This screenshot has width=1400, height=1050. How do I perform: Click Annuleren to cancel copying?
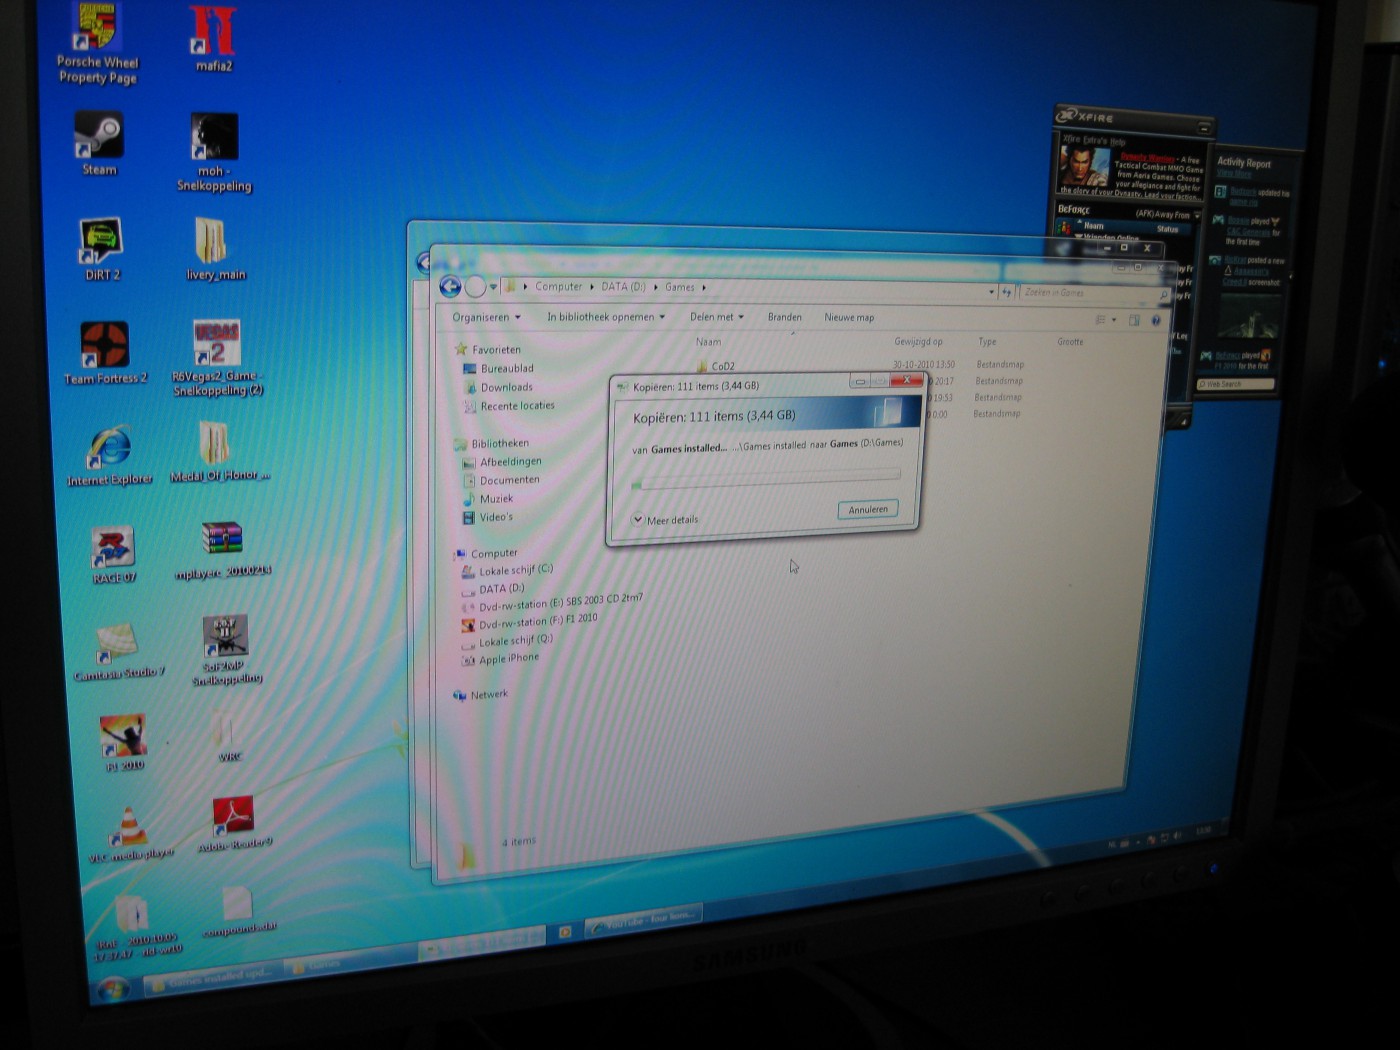tap(867, 509)
